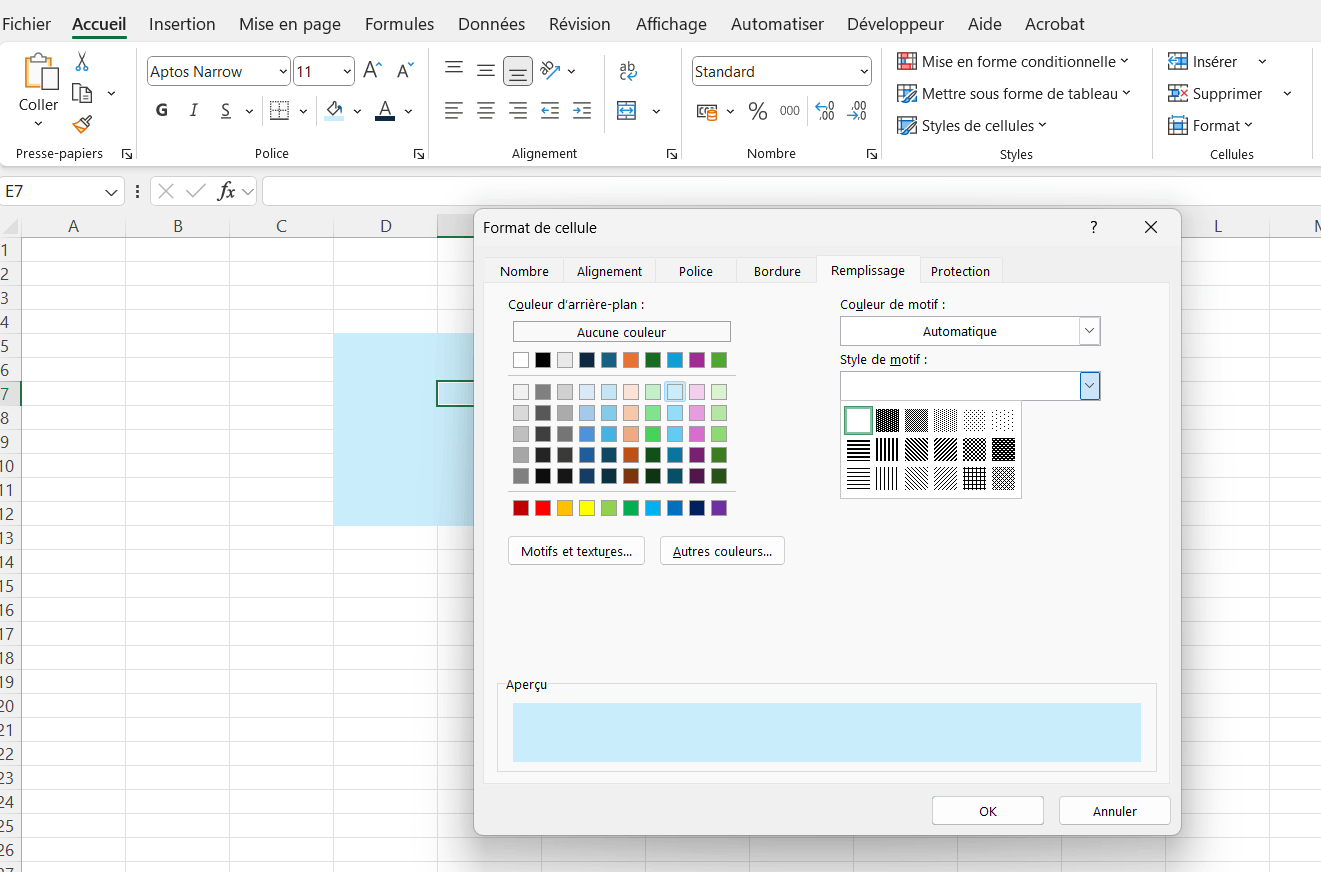Screen dimensions: 1321x872
Task: Open the Révision menu
Action: [x=579, y=23]
